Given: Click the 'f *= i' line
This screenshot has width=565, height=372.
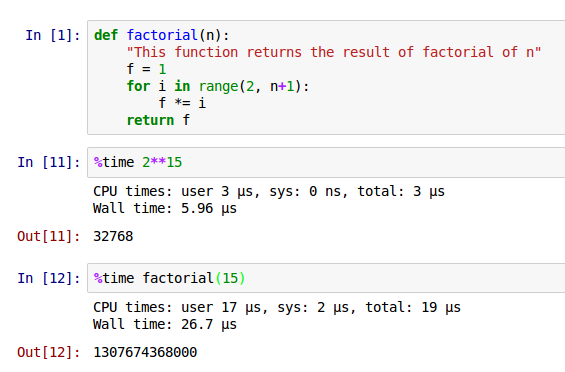Looking at the screenshot, I should click(x=182, y=103).
